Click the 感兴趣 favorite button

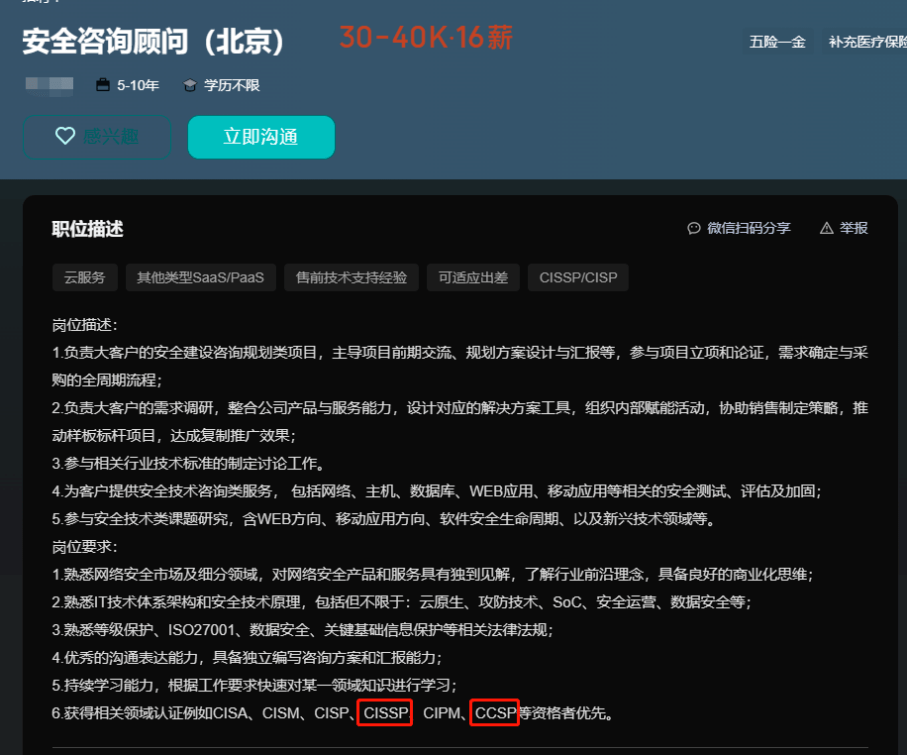(97, 137)
